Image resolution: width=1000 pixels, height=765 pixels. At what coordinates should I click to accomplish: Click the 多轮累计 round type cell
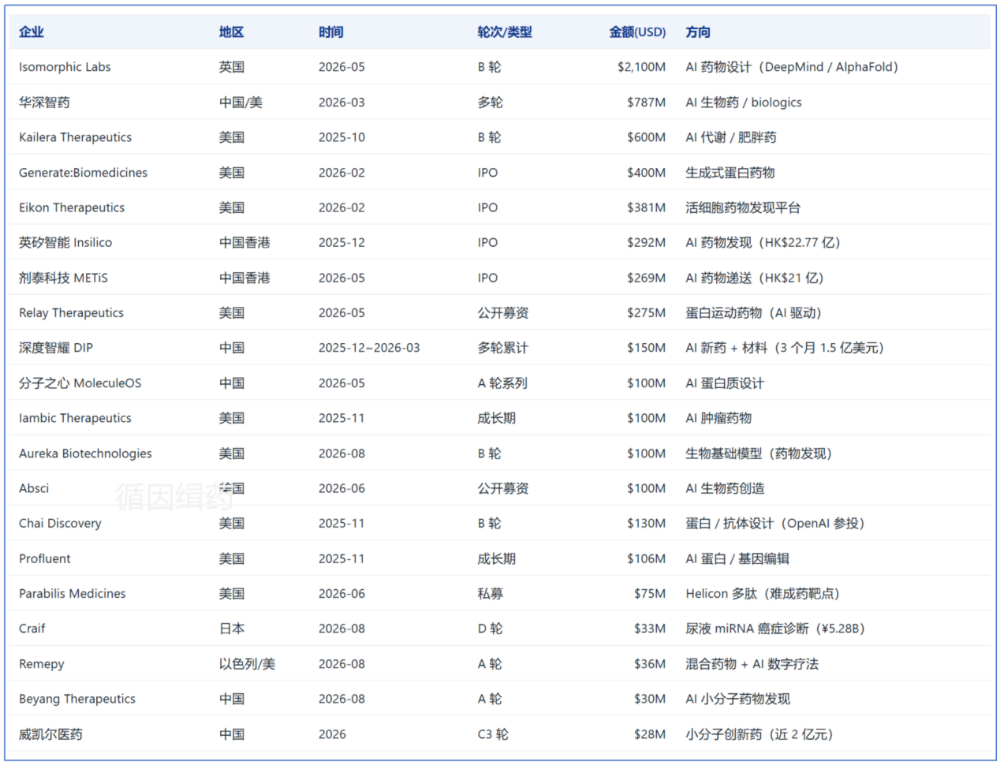click(x=503, y=347)
